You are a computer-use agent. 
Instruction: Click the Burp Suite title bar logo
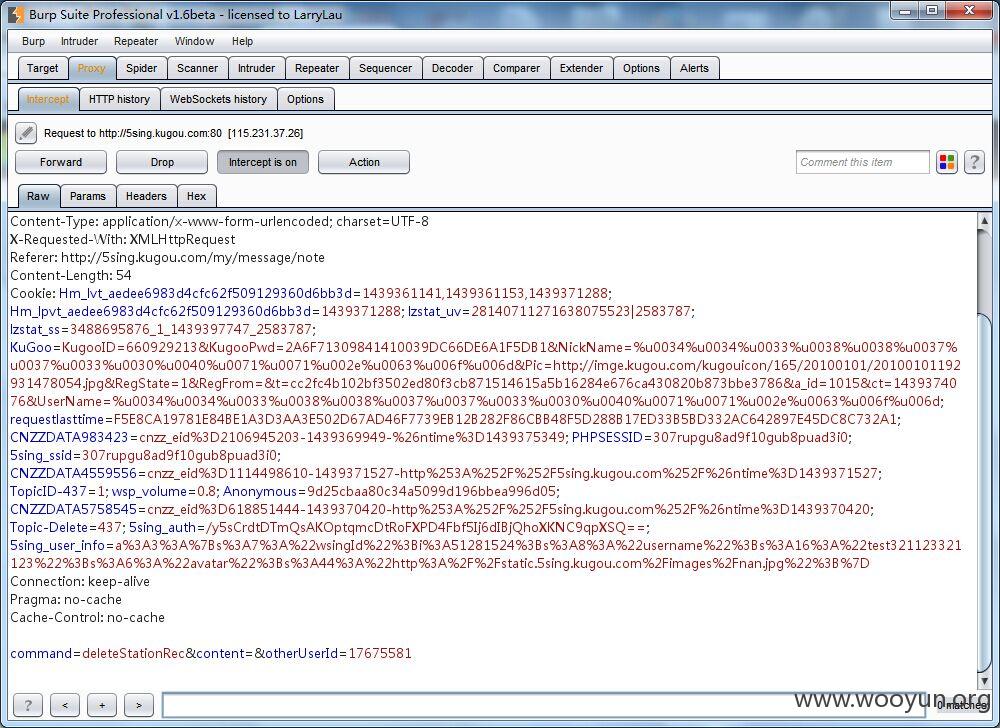point(17,14)
